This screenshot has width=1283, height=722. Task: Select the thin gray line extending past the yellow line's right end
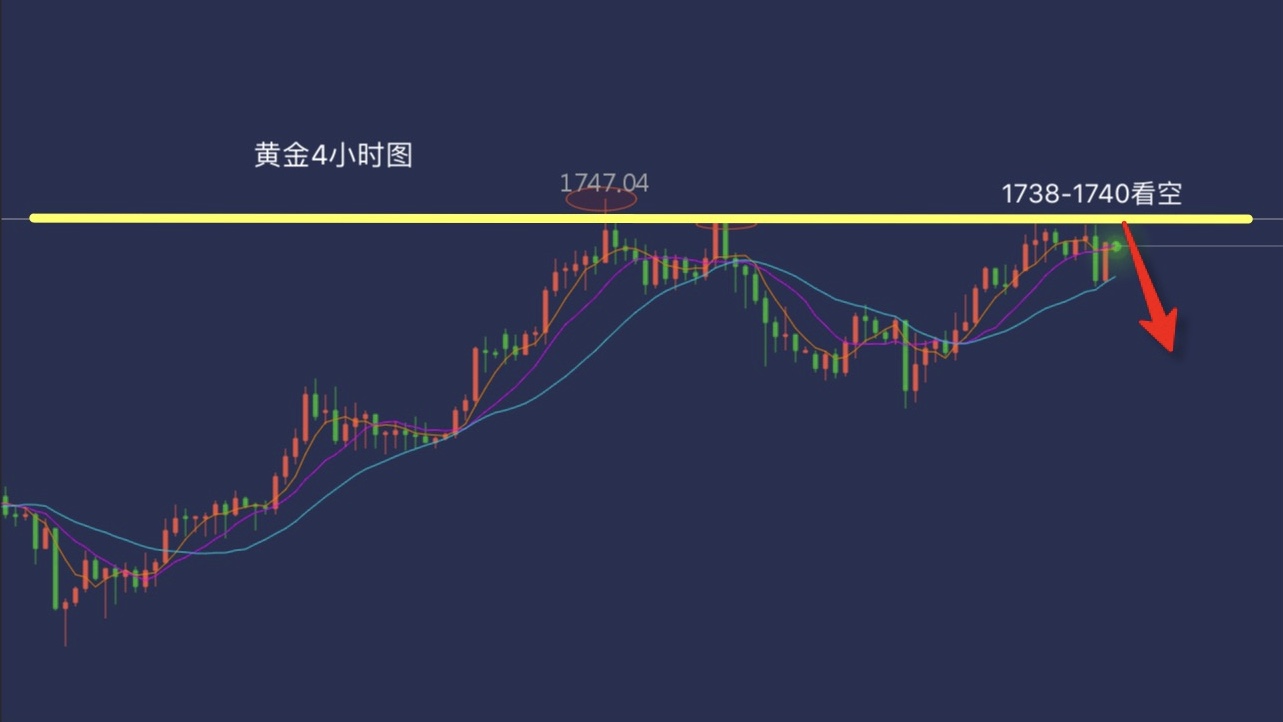1267,218
